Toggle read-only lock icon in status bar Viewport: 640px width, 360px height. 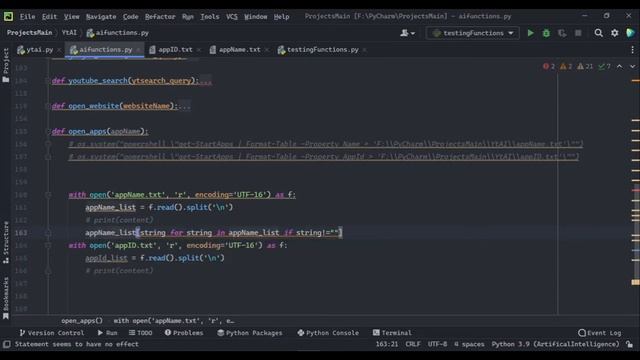630,344
